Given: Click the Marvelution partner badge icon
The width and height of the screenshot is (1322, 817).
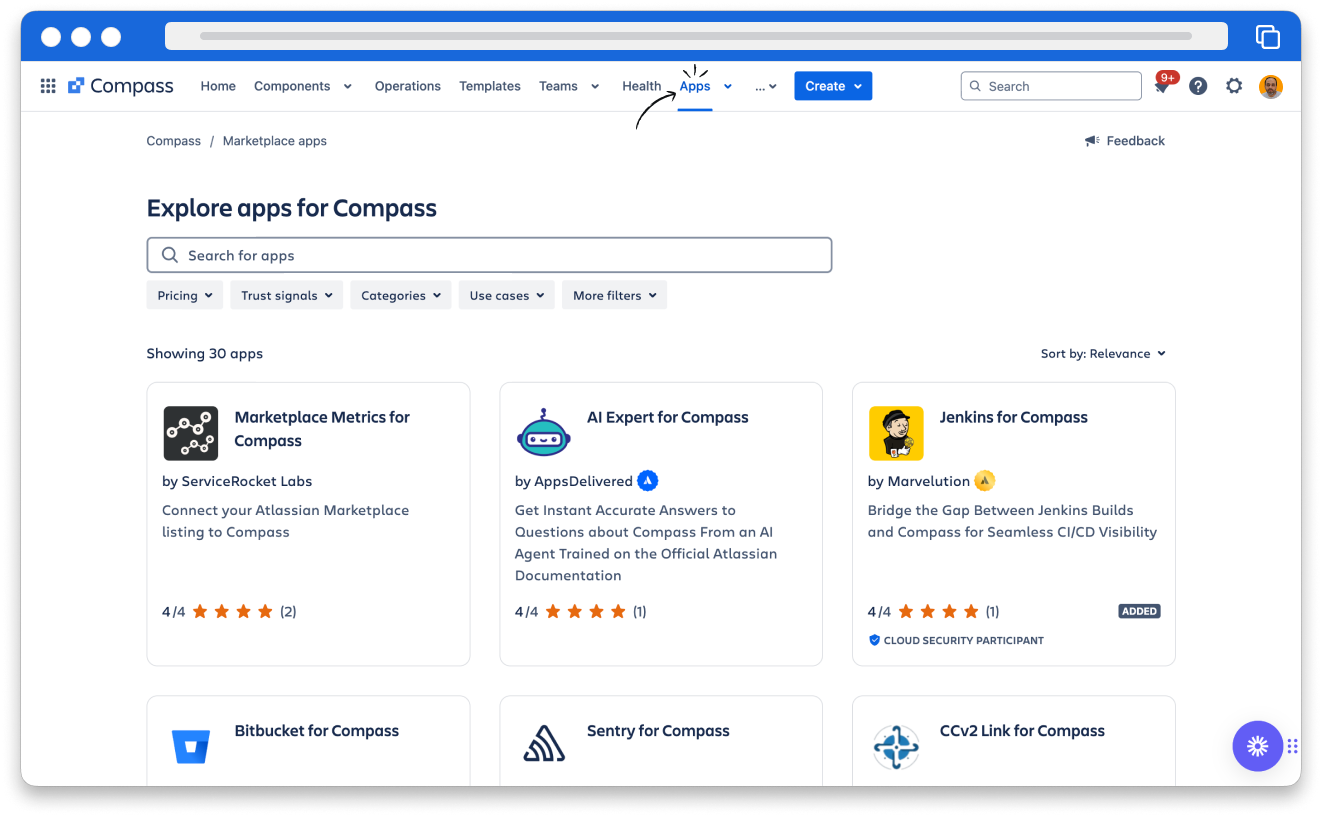Looking at the screenshot, I should (x=985, y=481).
